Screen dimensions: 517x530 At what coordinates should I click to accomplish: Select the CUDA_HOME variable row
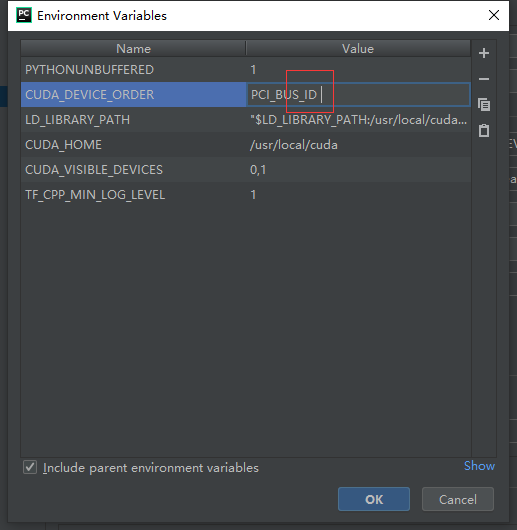[x=246, y=145]
